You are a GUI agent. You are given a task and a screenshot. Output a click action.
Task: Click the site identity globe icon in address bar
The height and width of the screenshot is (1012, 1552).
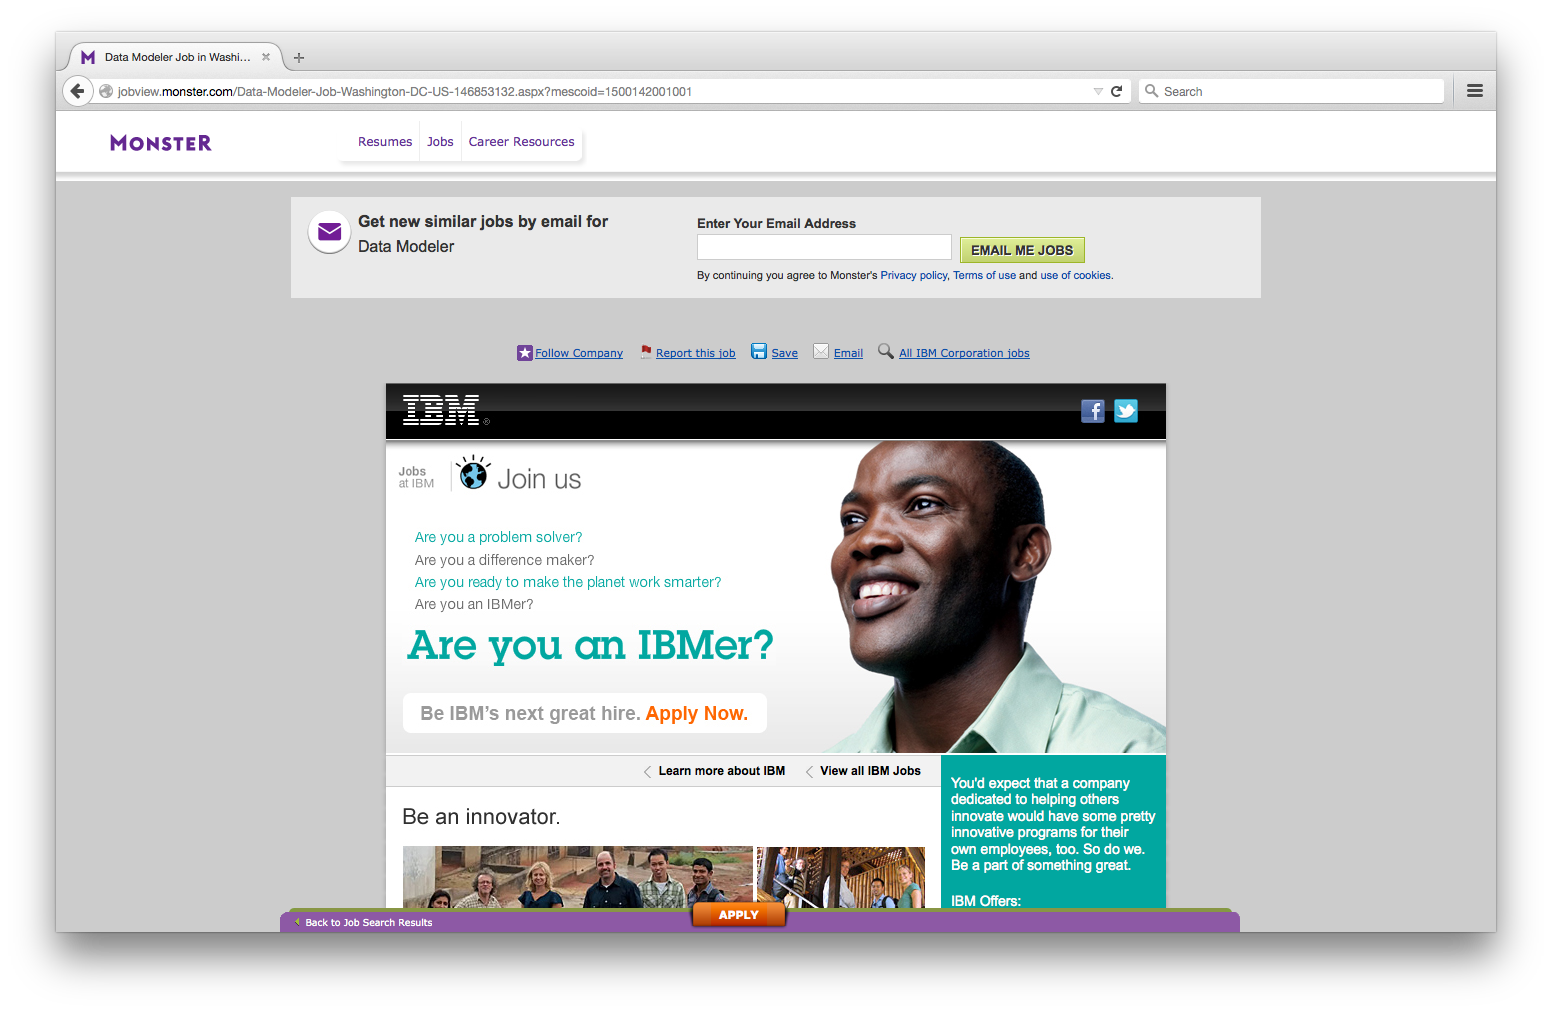[106, 91]
